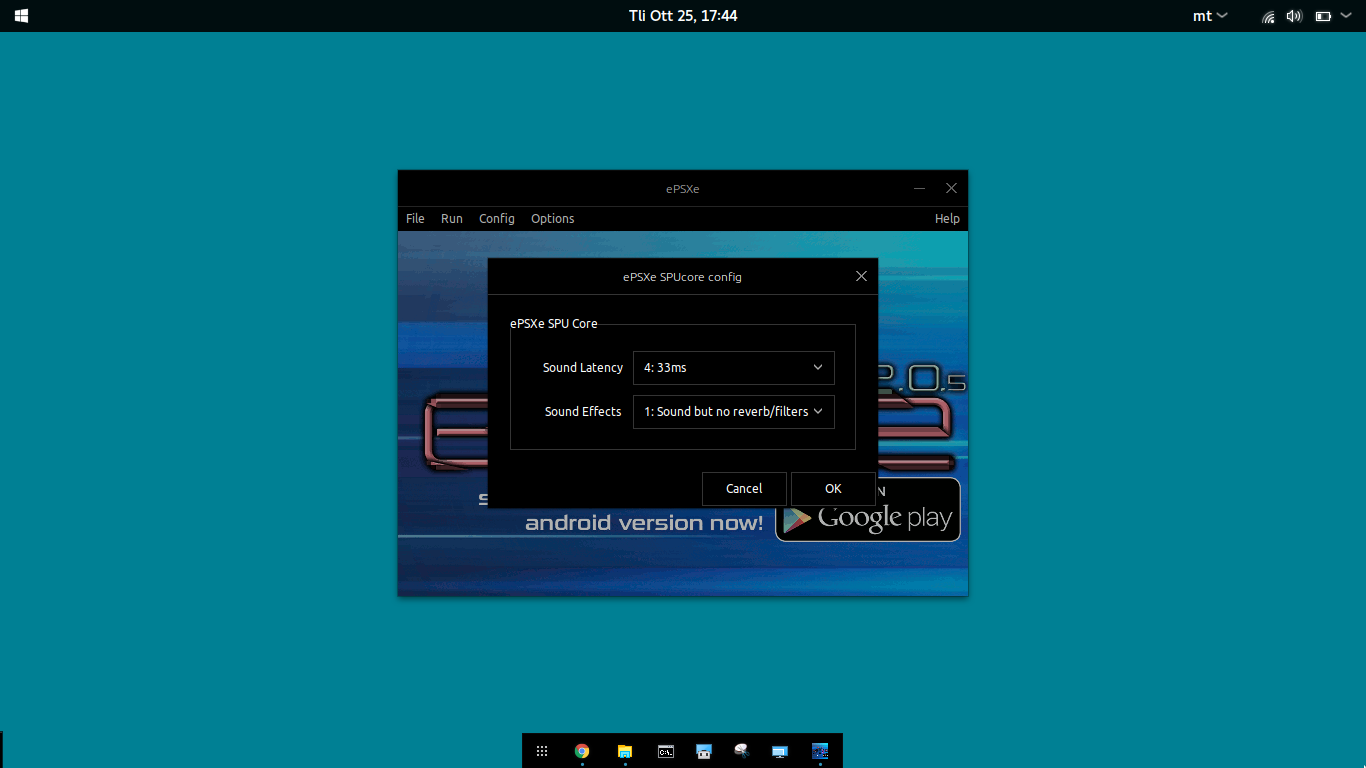Open the mt keyboard layout selector

coord(1211,16)
